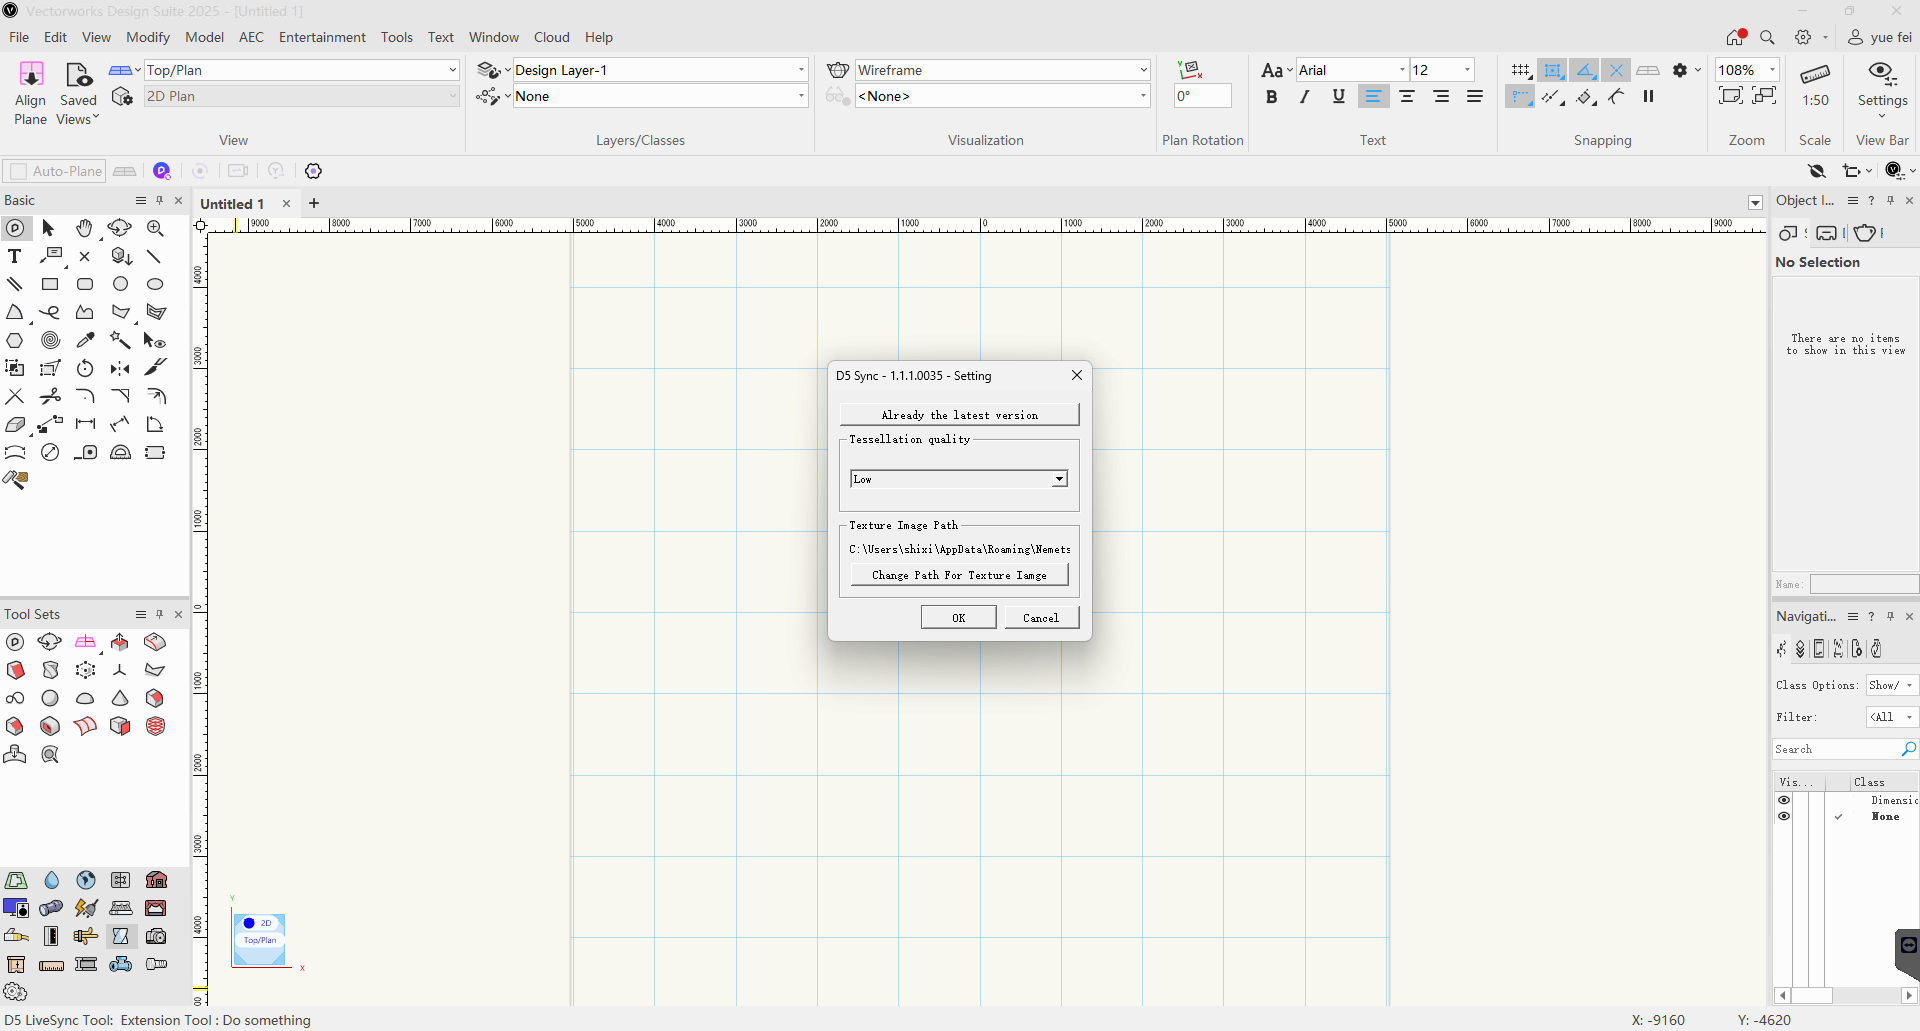
Task: Select the Fillet tool
Action: [85, 397]
